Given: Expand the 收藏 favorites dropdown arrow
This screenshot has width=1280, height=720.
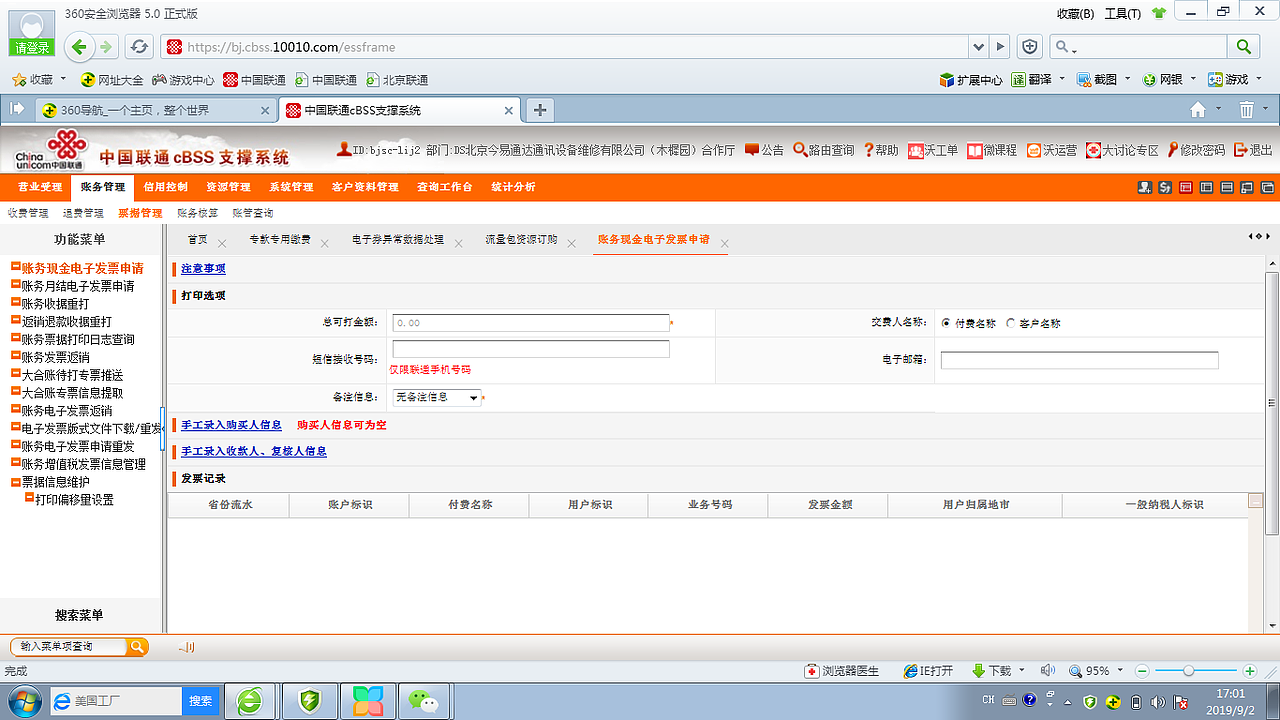Looking at the screenshot, I should [63, 80].
